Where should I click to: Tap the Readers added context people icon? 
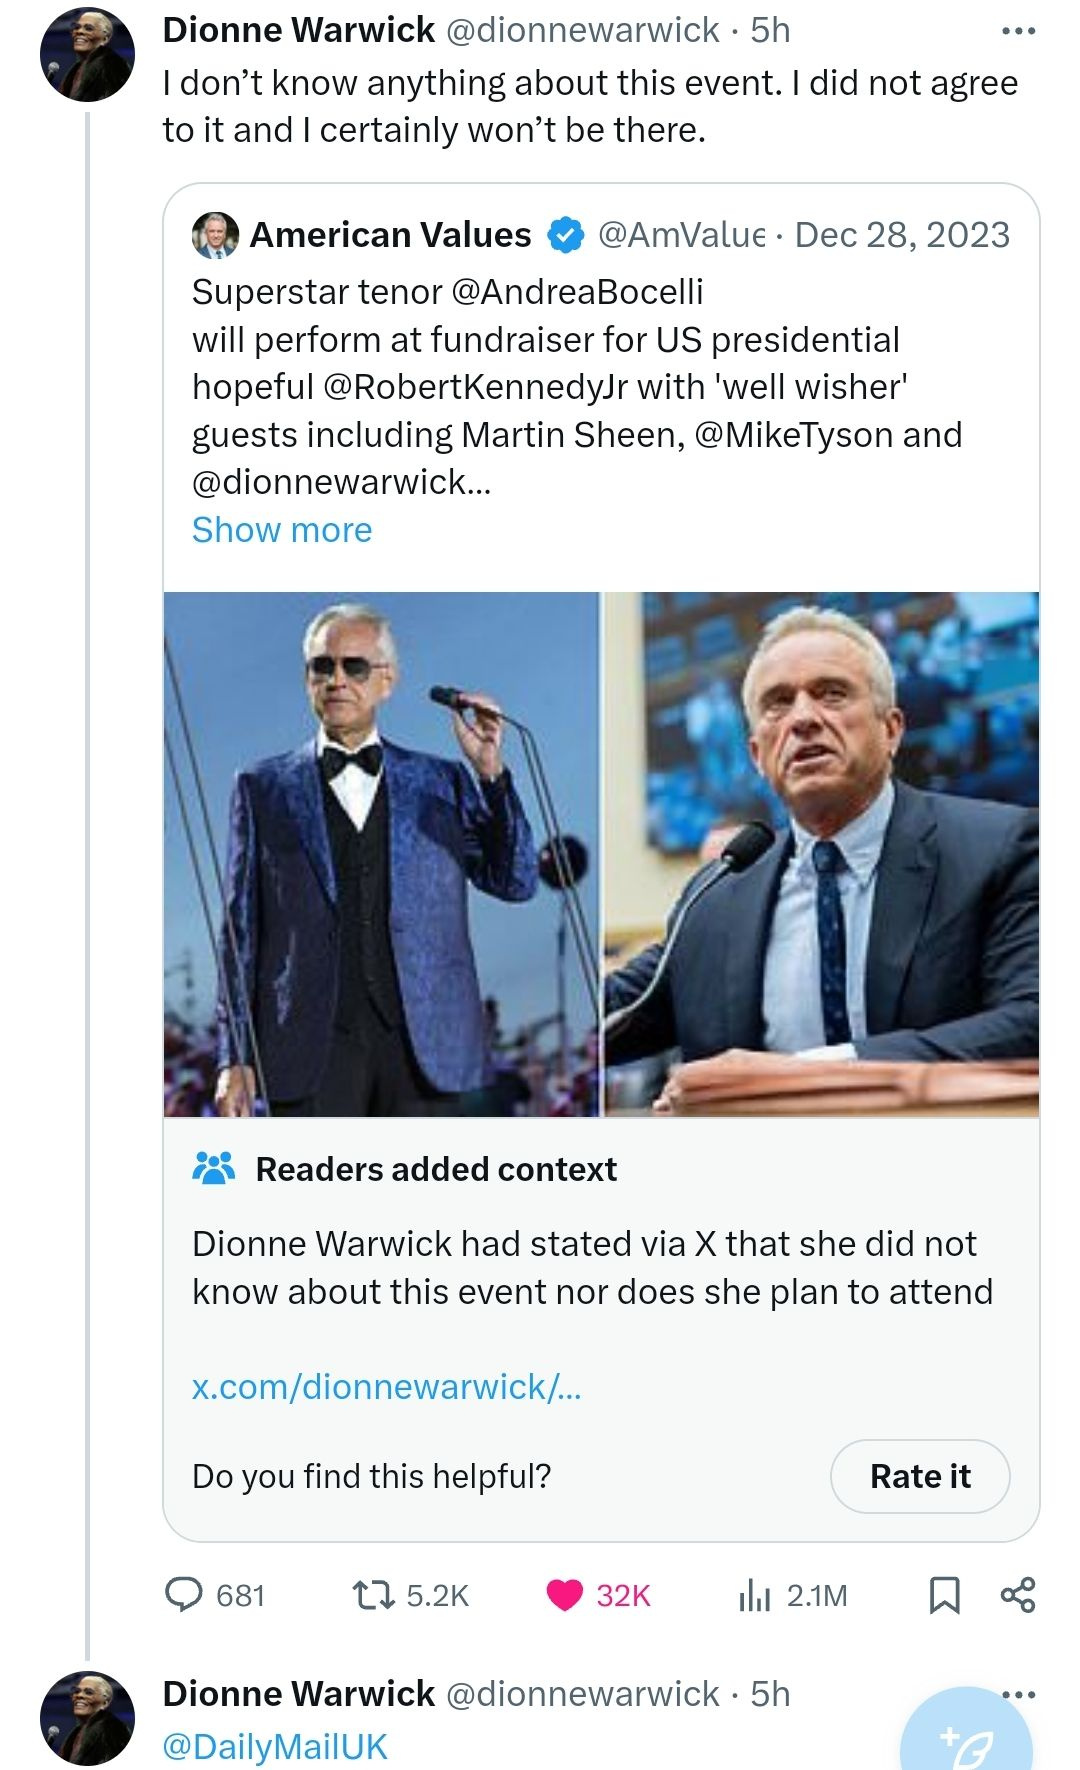click(213, 1168)
